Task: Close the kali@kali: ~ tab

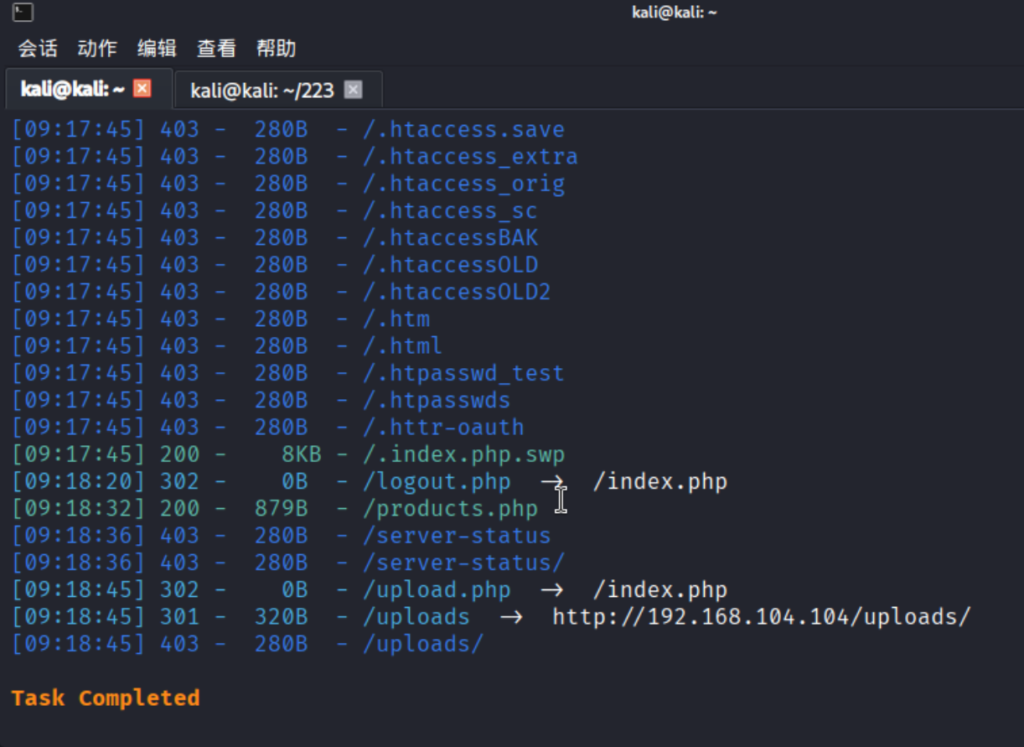Action: 142,88
